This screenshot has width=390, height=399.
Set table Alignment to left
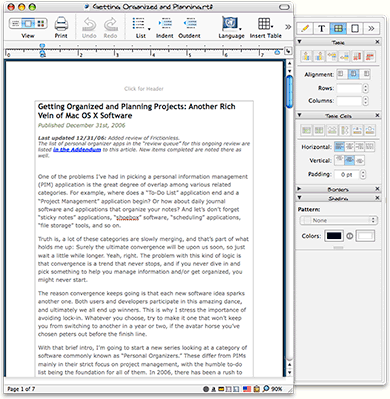point(341,74)
